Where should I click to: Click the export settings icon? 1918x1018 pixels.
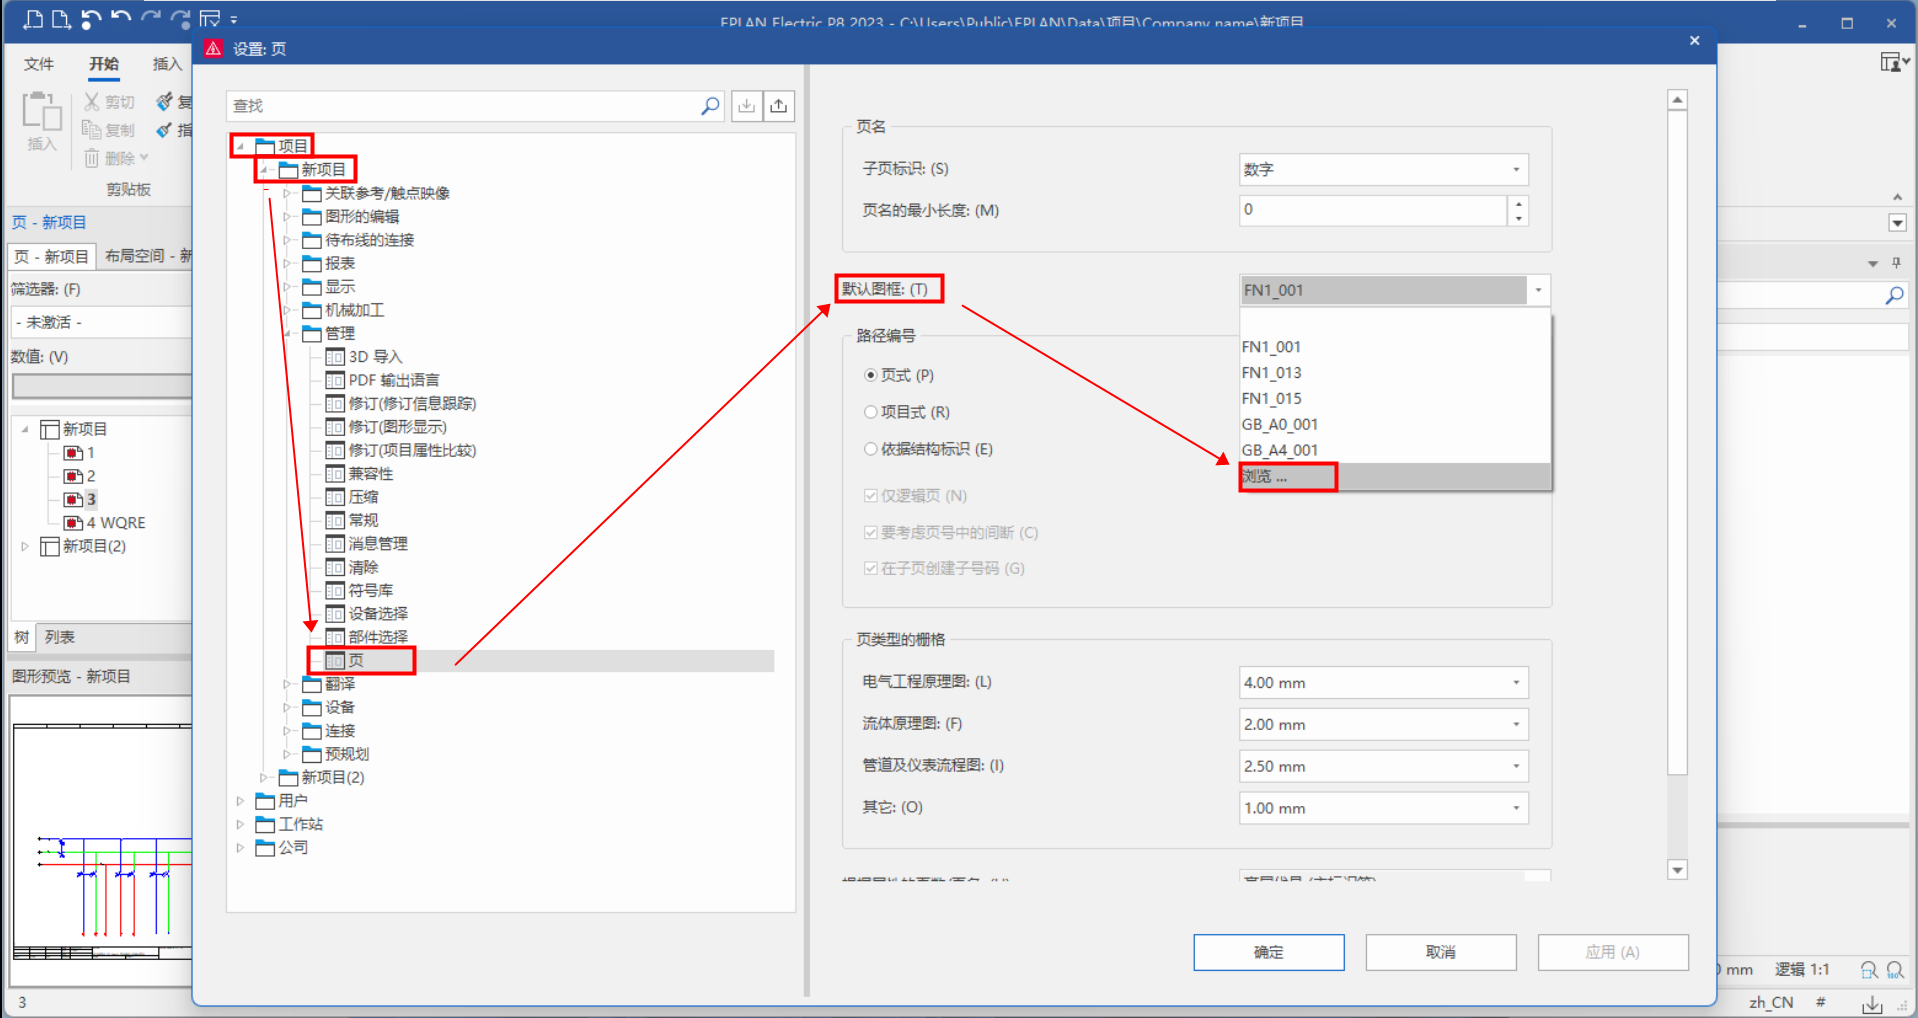click(x=779, y=106)
